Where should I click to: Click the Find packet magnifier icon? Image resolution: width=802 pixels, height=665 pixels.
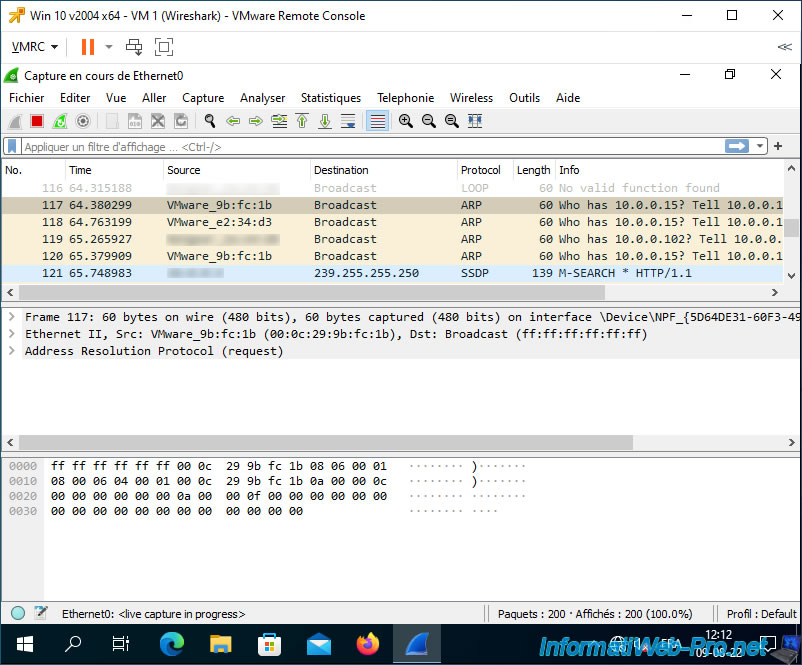tap(210, 121)
